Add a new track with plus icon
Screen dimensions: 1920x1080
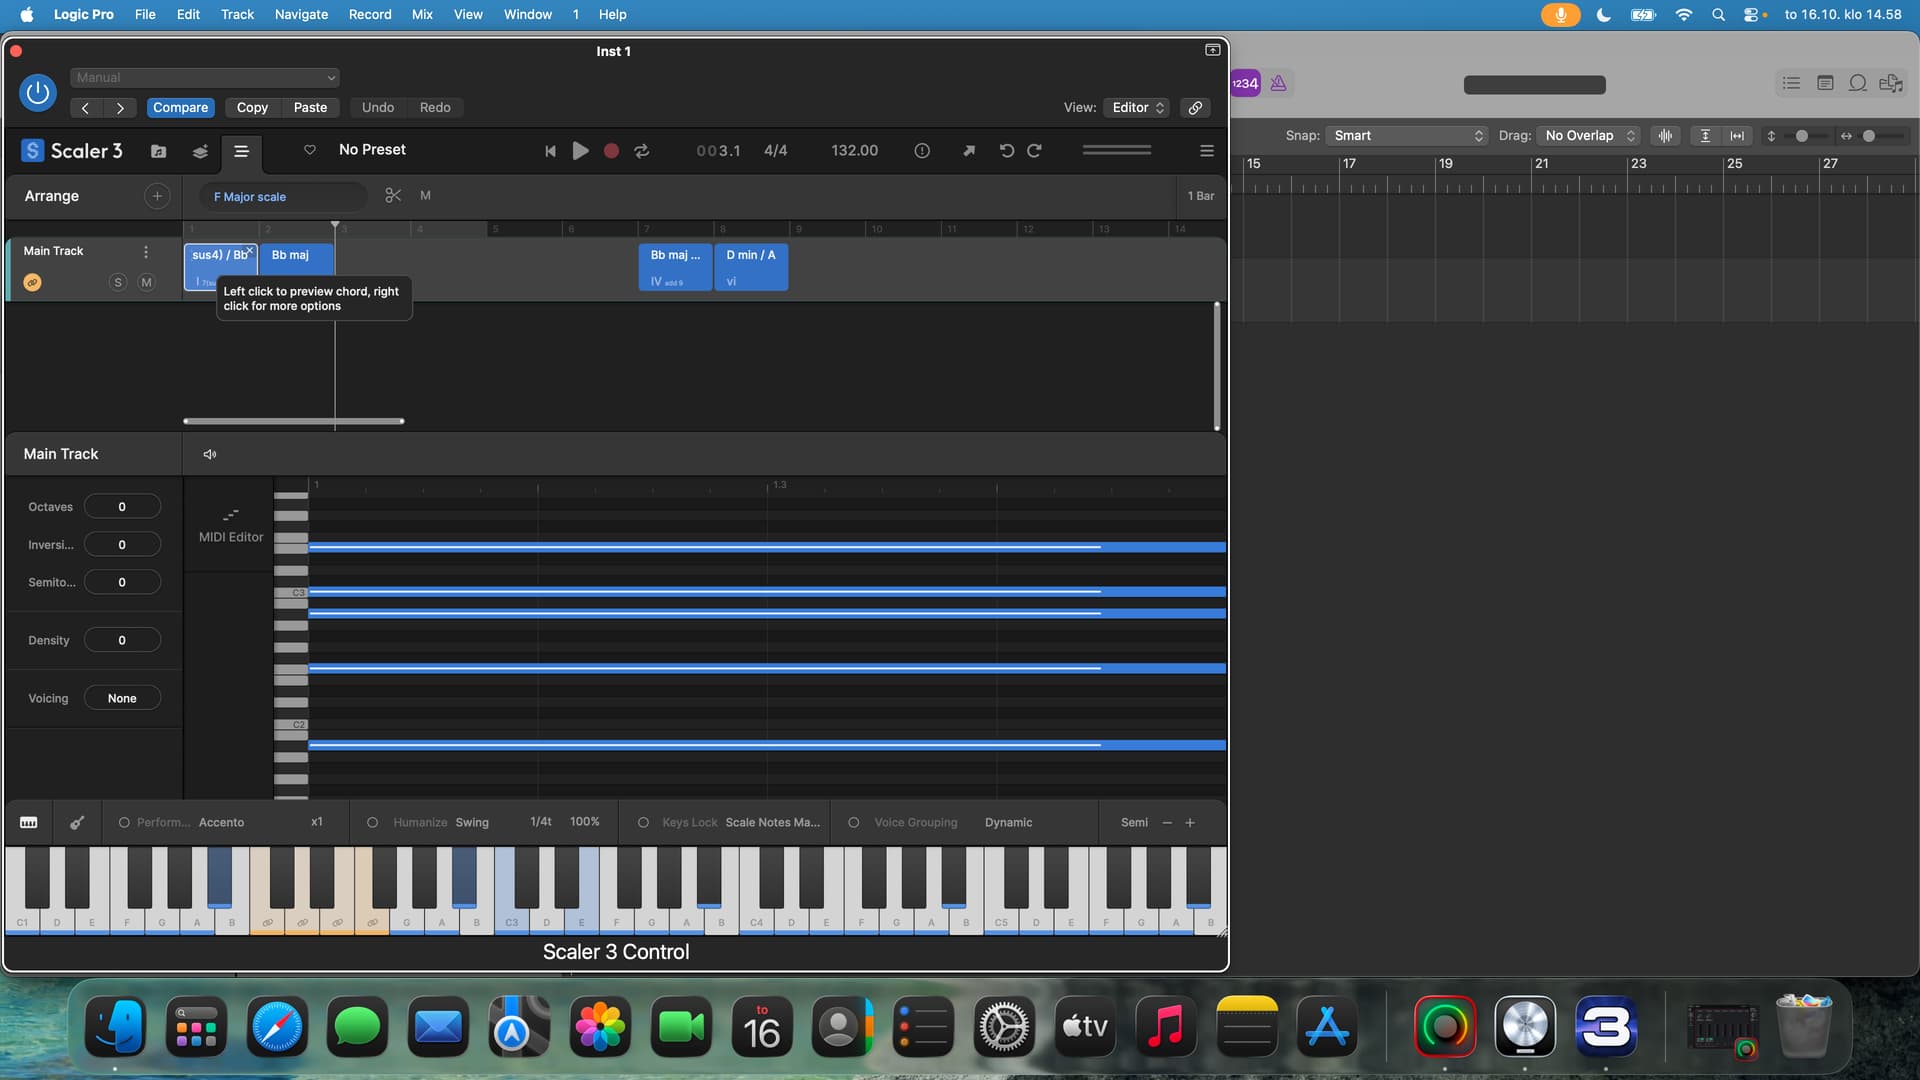point(157,196)
